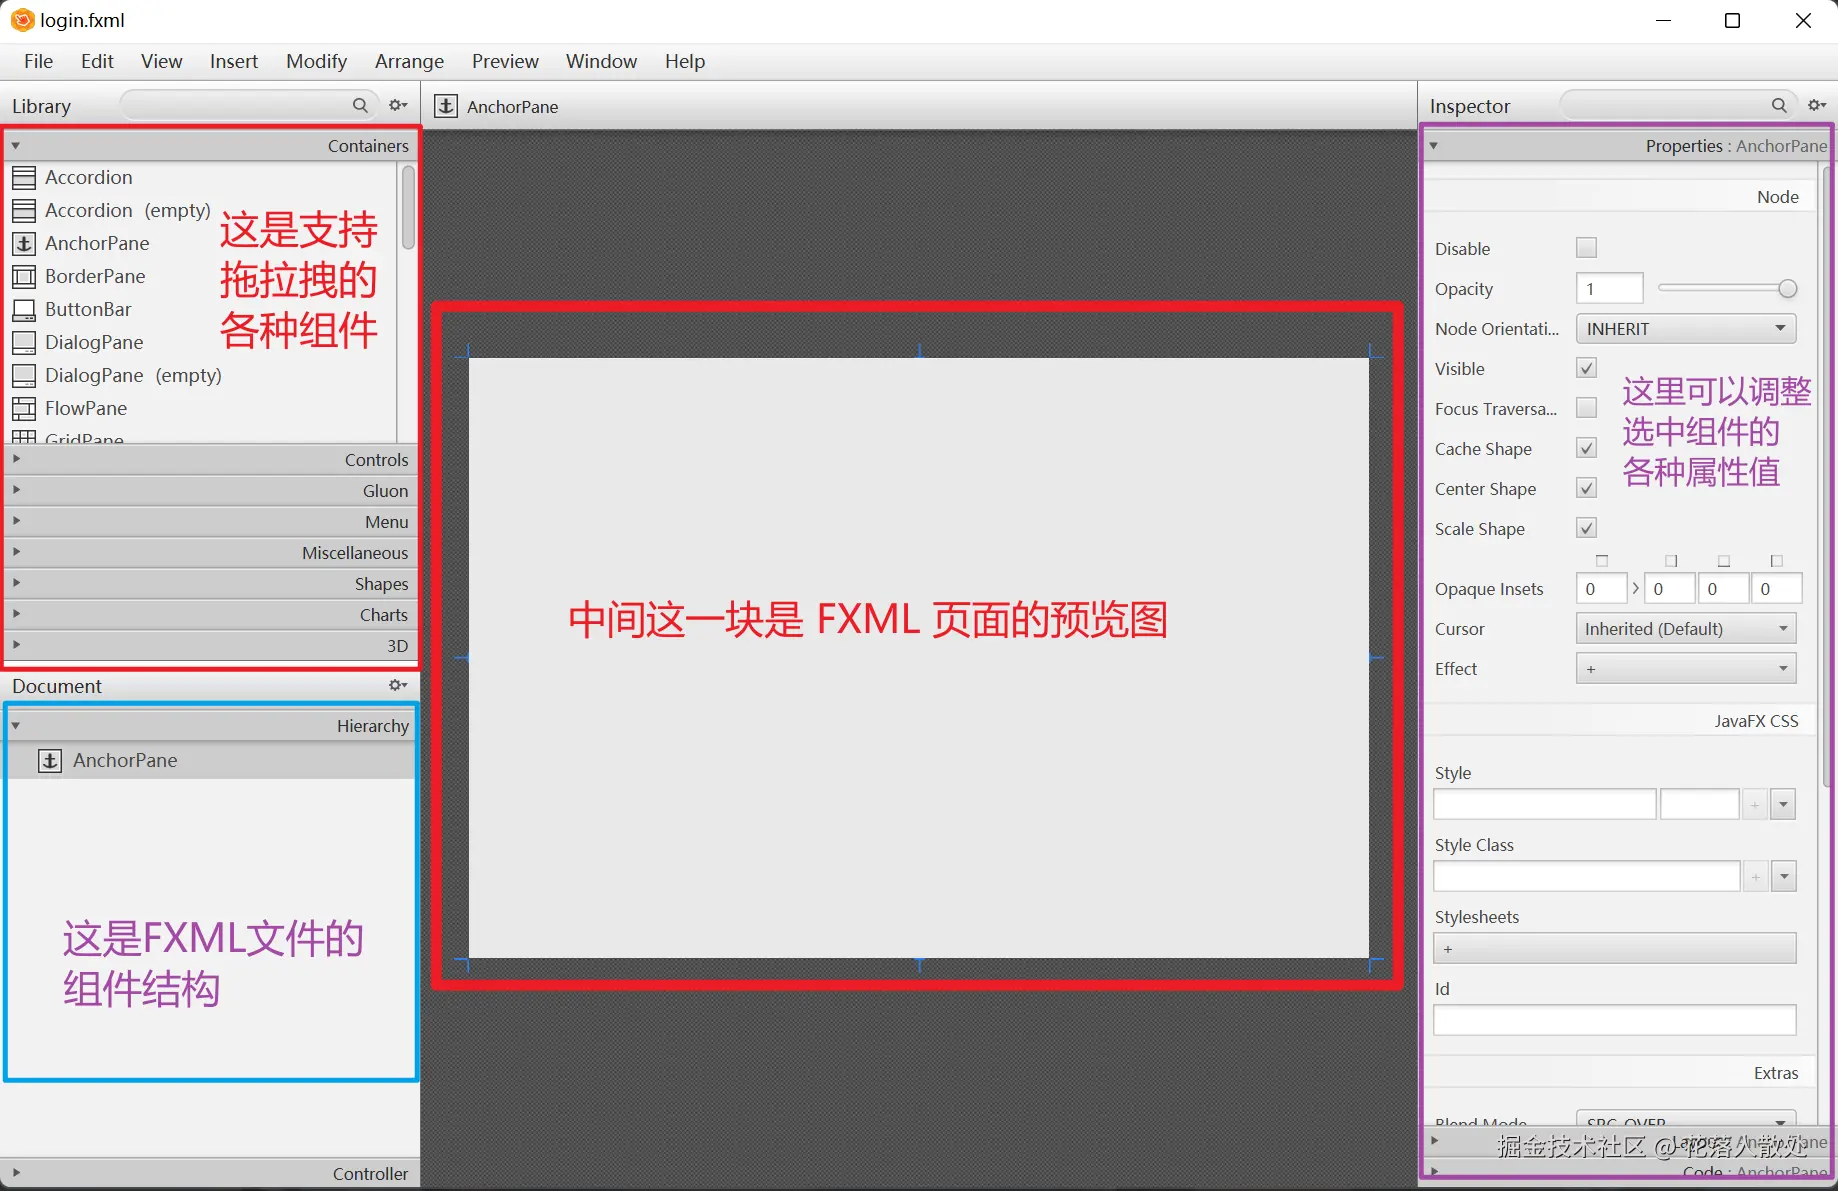Open the Window menu
This screenshot has height=1191, width=1838.
tap(601, 61)
